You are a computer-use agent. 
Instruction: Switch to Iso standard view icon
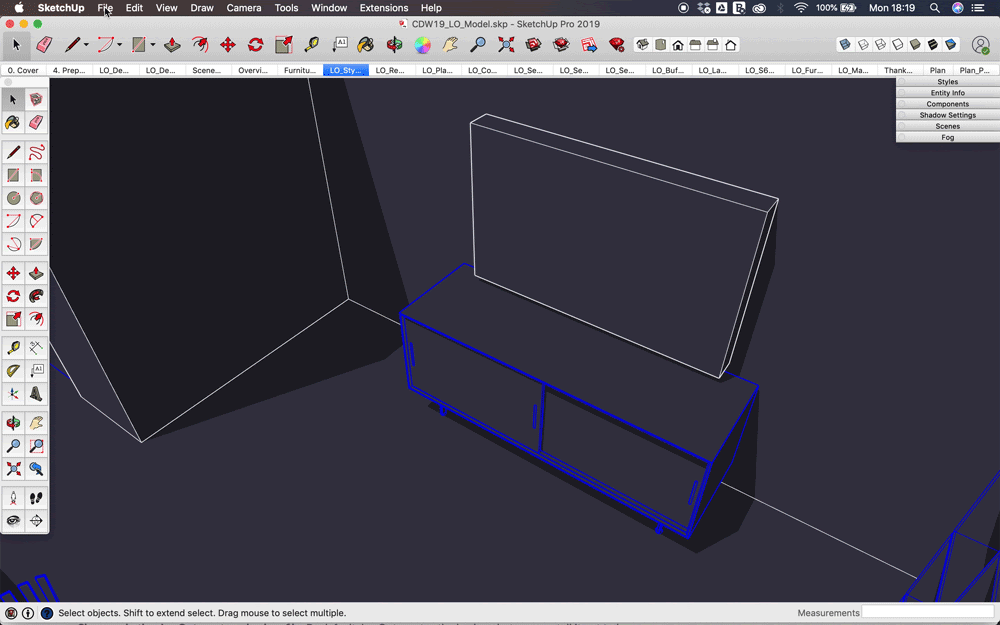[x=643, y=45]
